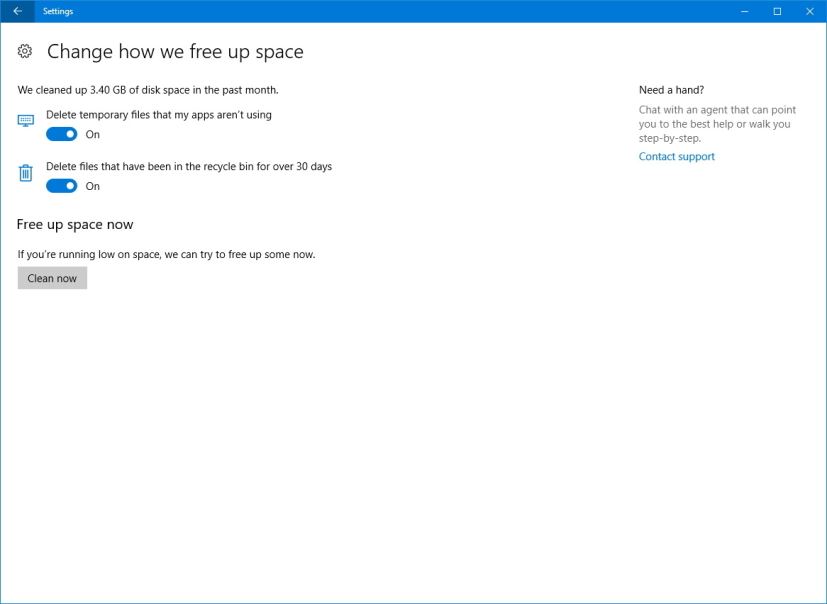Screen dimensions: 827x604
Task: Turn off the 30-day recycle bin cleanup toggle
Action: click(63, 186)
